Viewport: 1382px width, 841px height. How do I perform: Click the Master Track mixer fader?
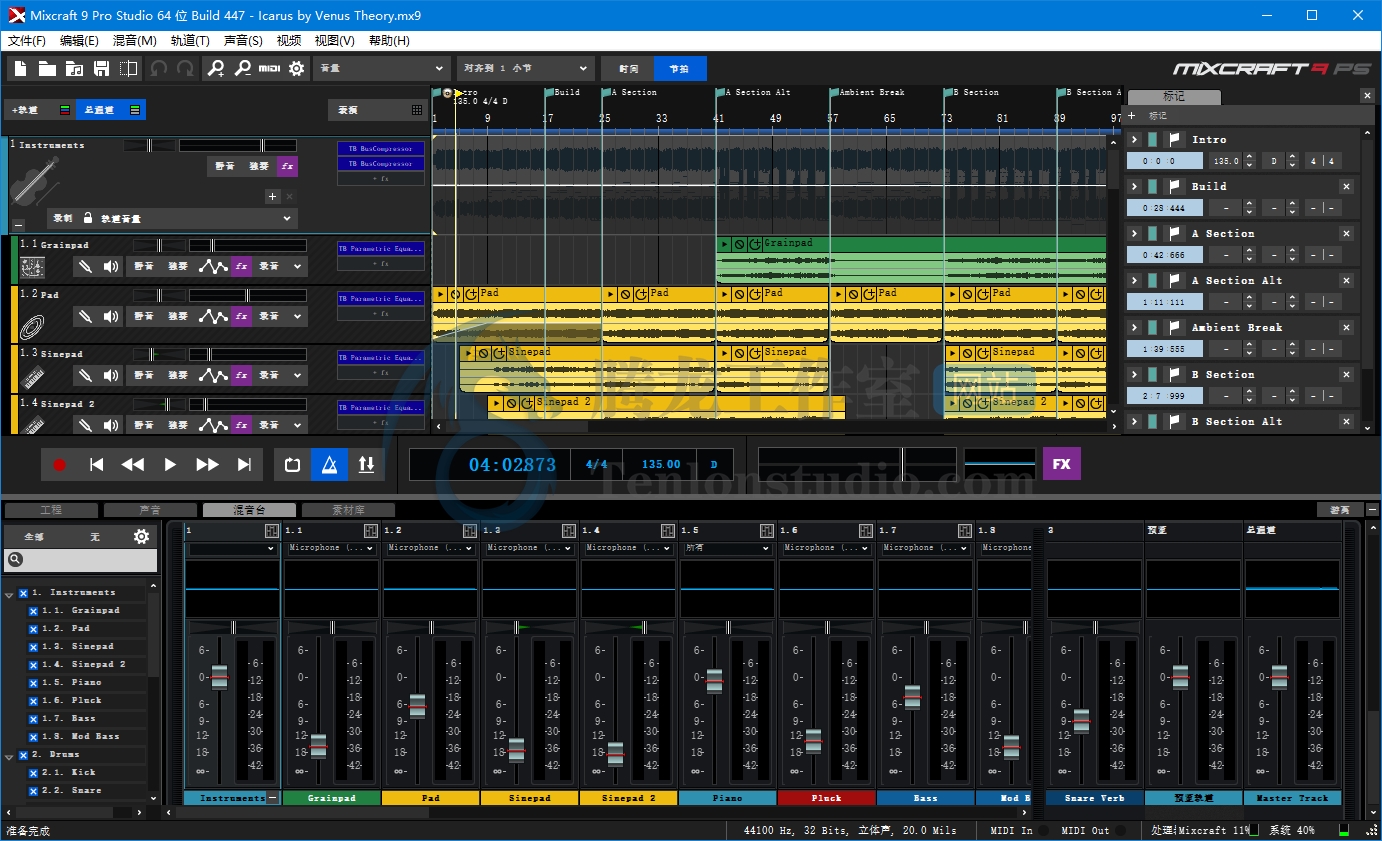1279,677
